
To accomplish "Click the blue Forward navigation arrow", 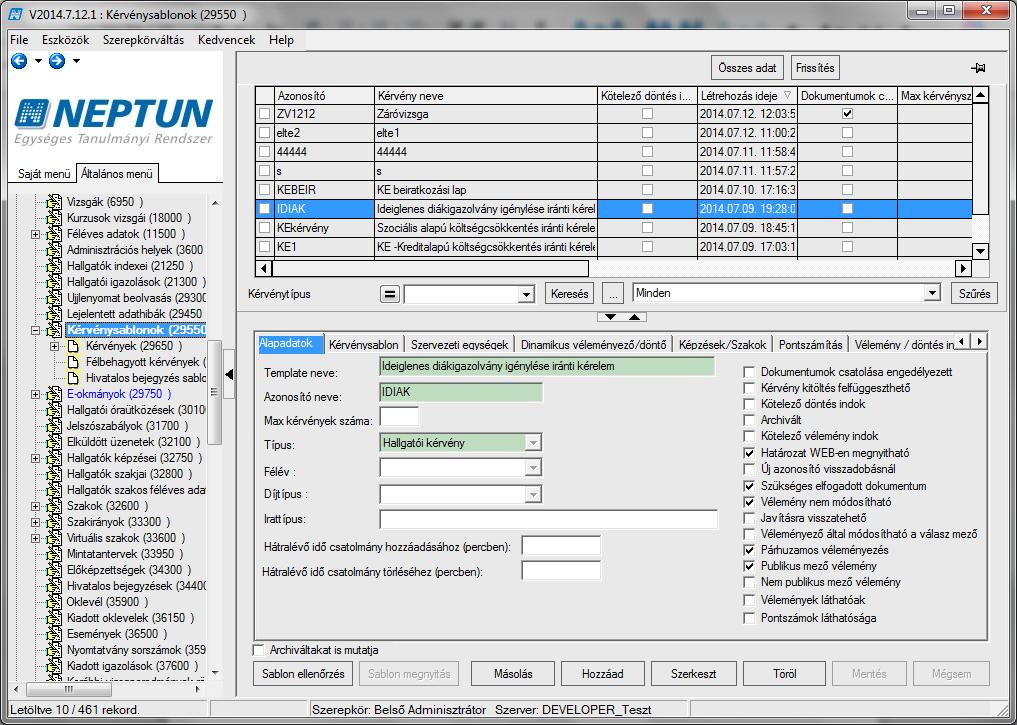I will [57, 61].
